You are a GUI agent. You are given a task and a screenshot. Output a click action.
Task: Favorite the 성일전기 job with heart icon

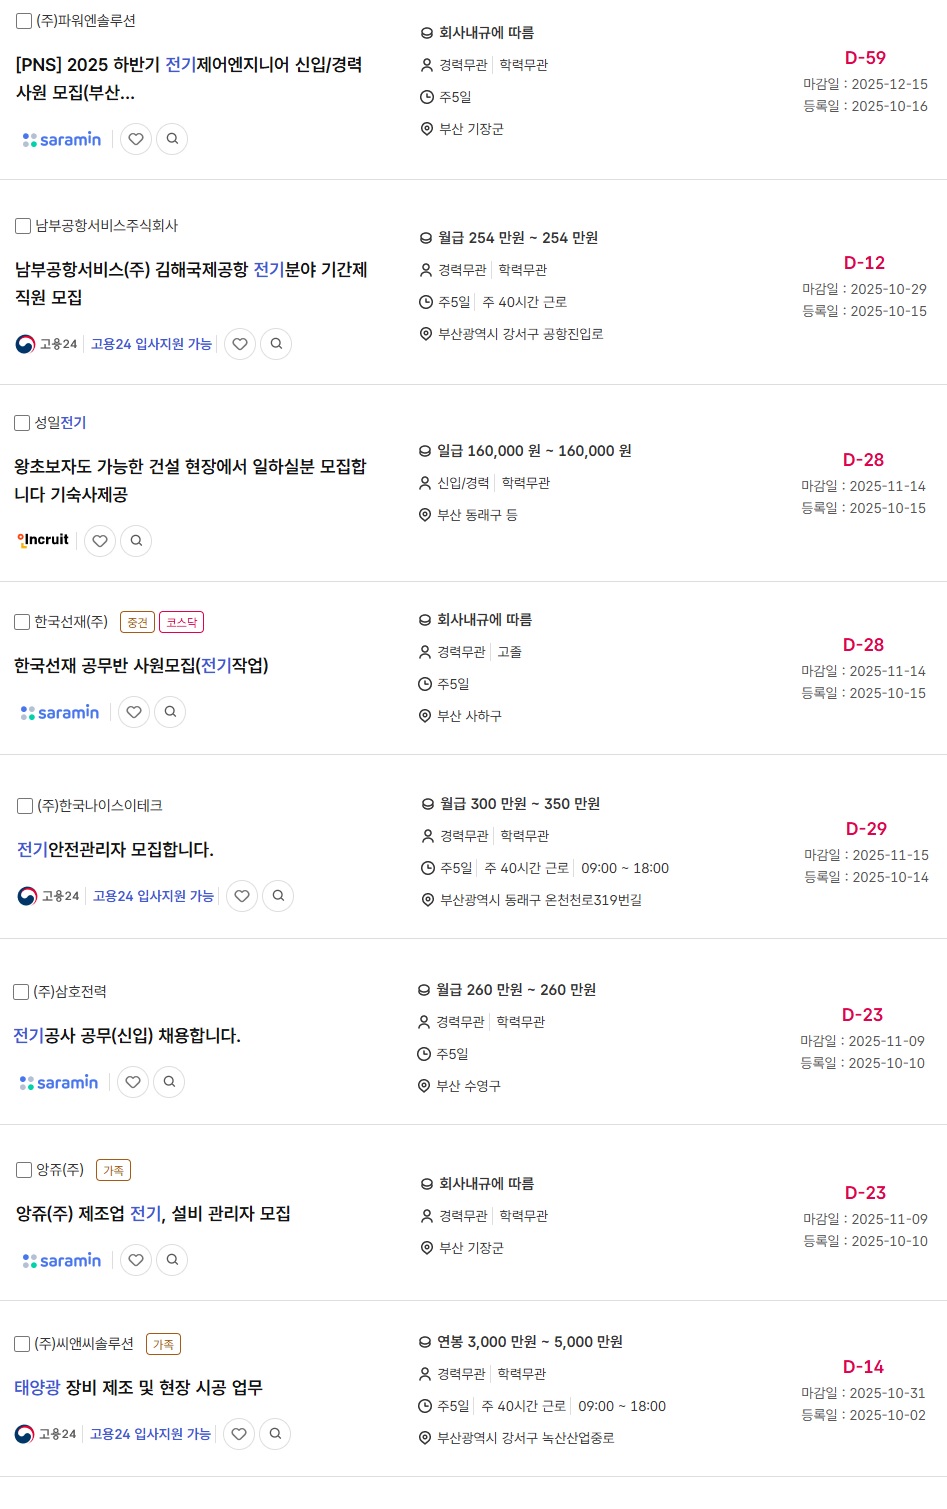coord(100,541)
